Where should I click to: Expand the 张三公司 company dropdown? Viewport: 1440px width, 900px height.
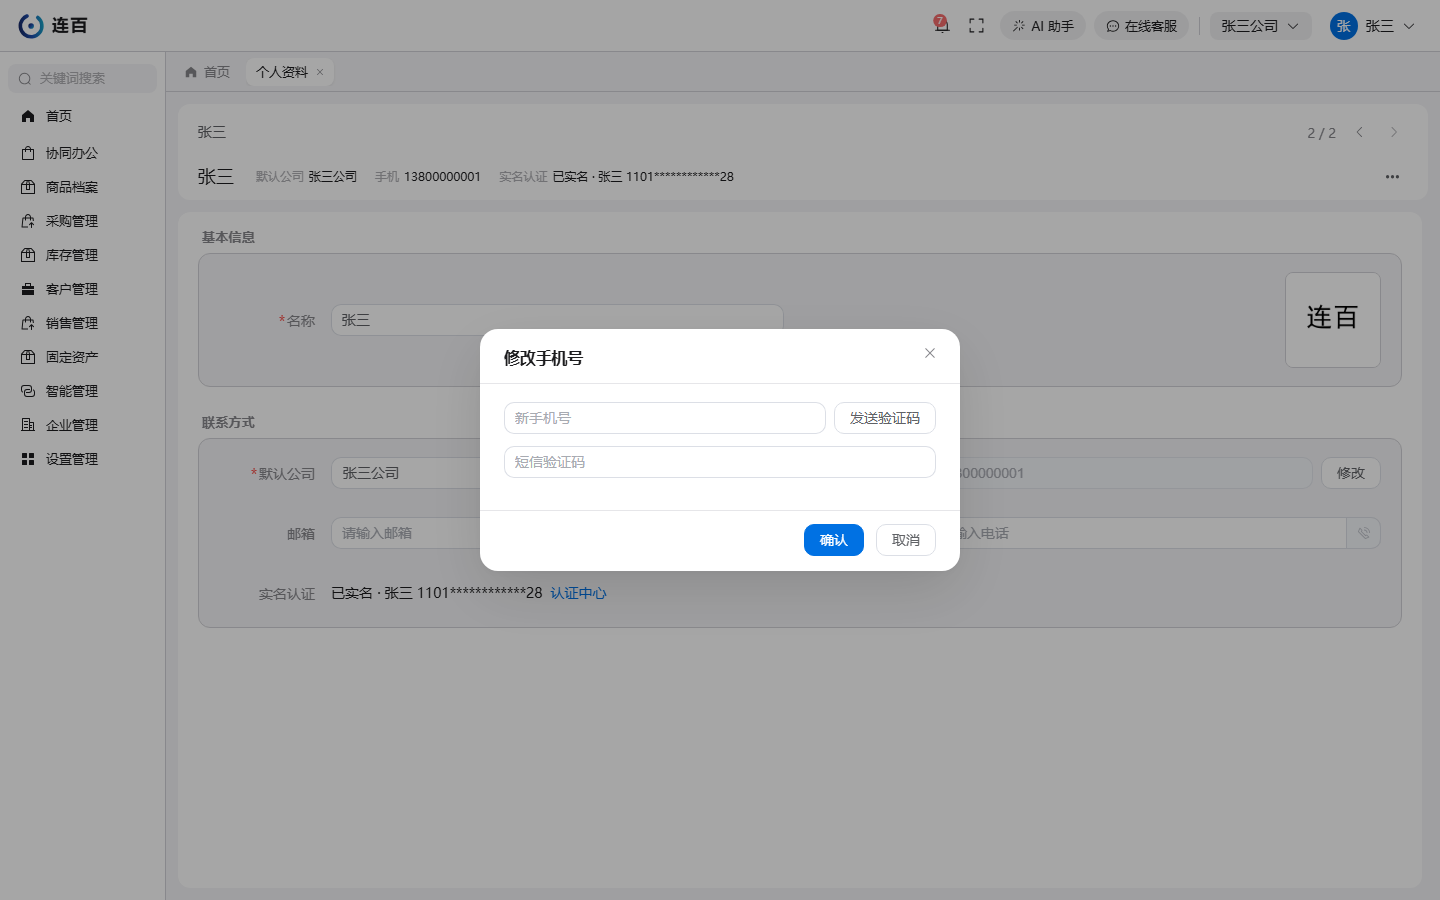click(1260, 26)
